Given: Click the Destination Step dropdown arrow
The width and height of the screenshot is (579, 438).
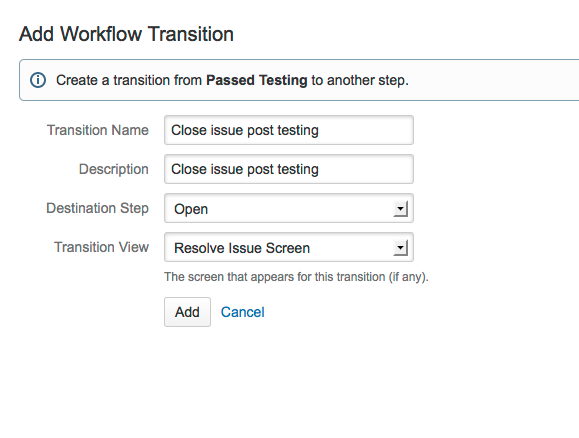Looking at the screenshot, I should point(400,209).
